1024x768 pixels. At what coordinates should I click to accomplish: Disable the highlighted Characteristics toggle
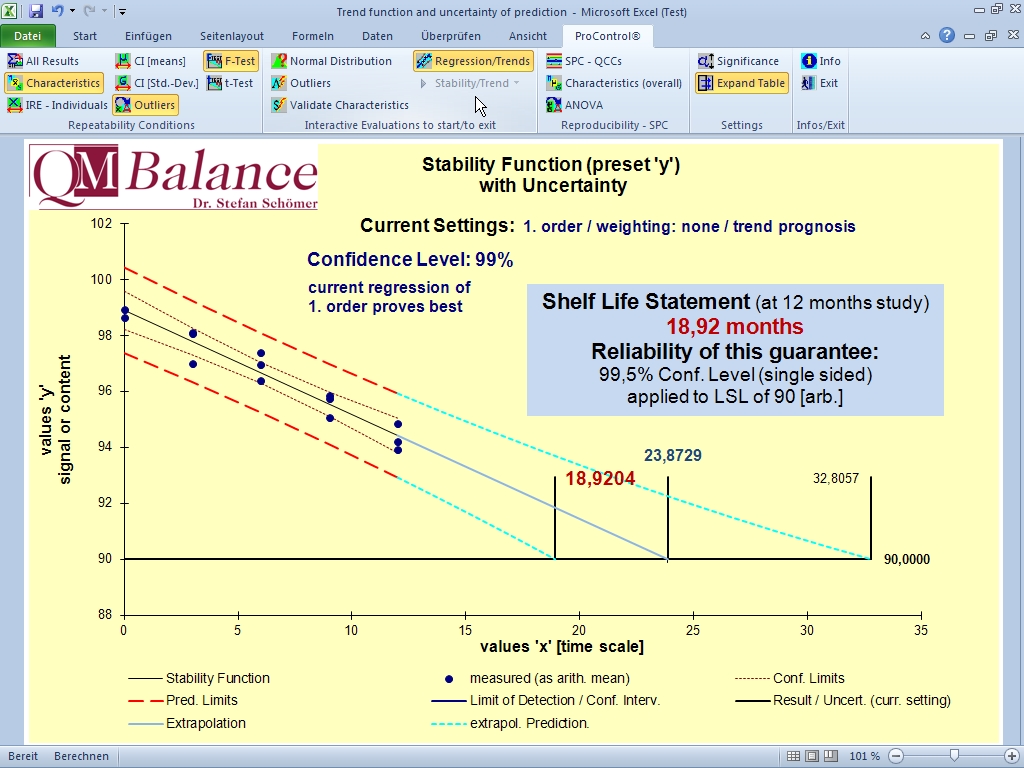[x=54, y=83]
